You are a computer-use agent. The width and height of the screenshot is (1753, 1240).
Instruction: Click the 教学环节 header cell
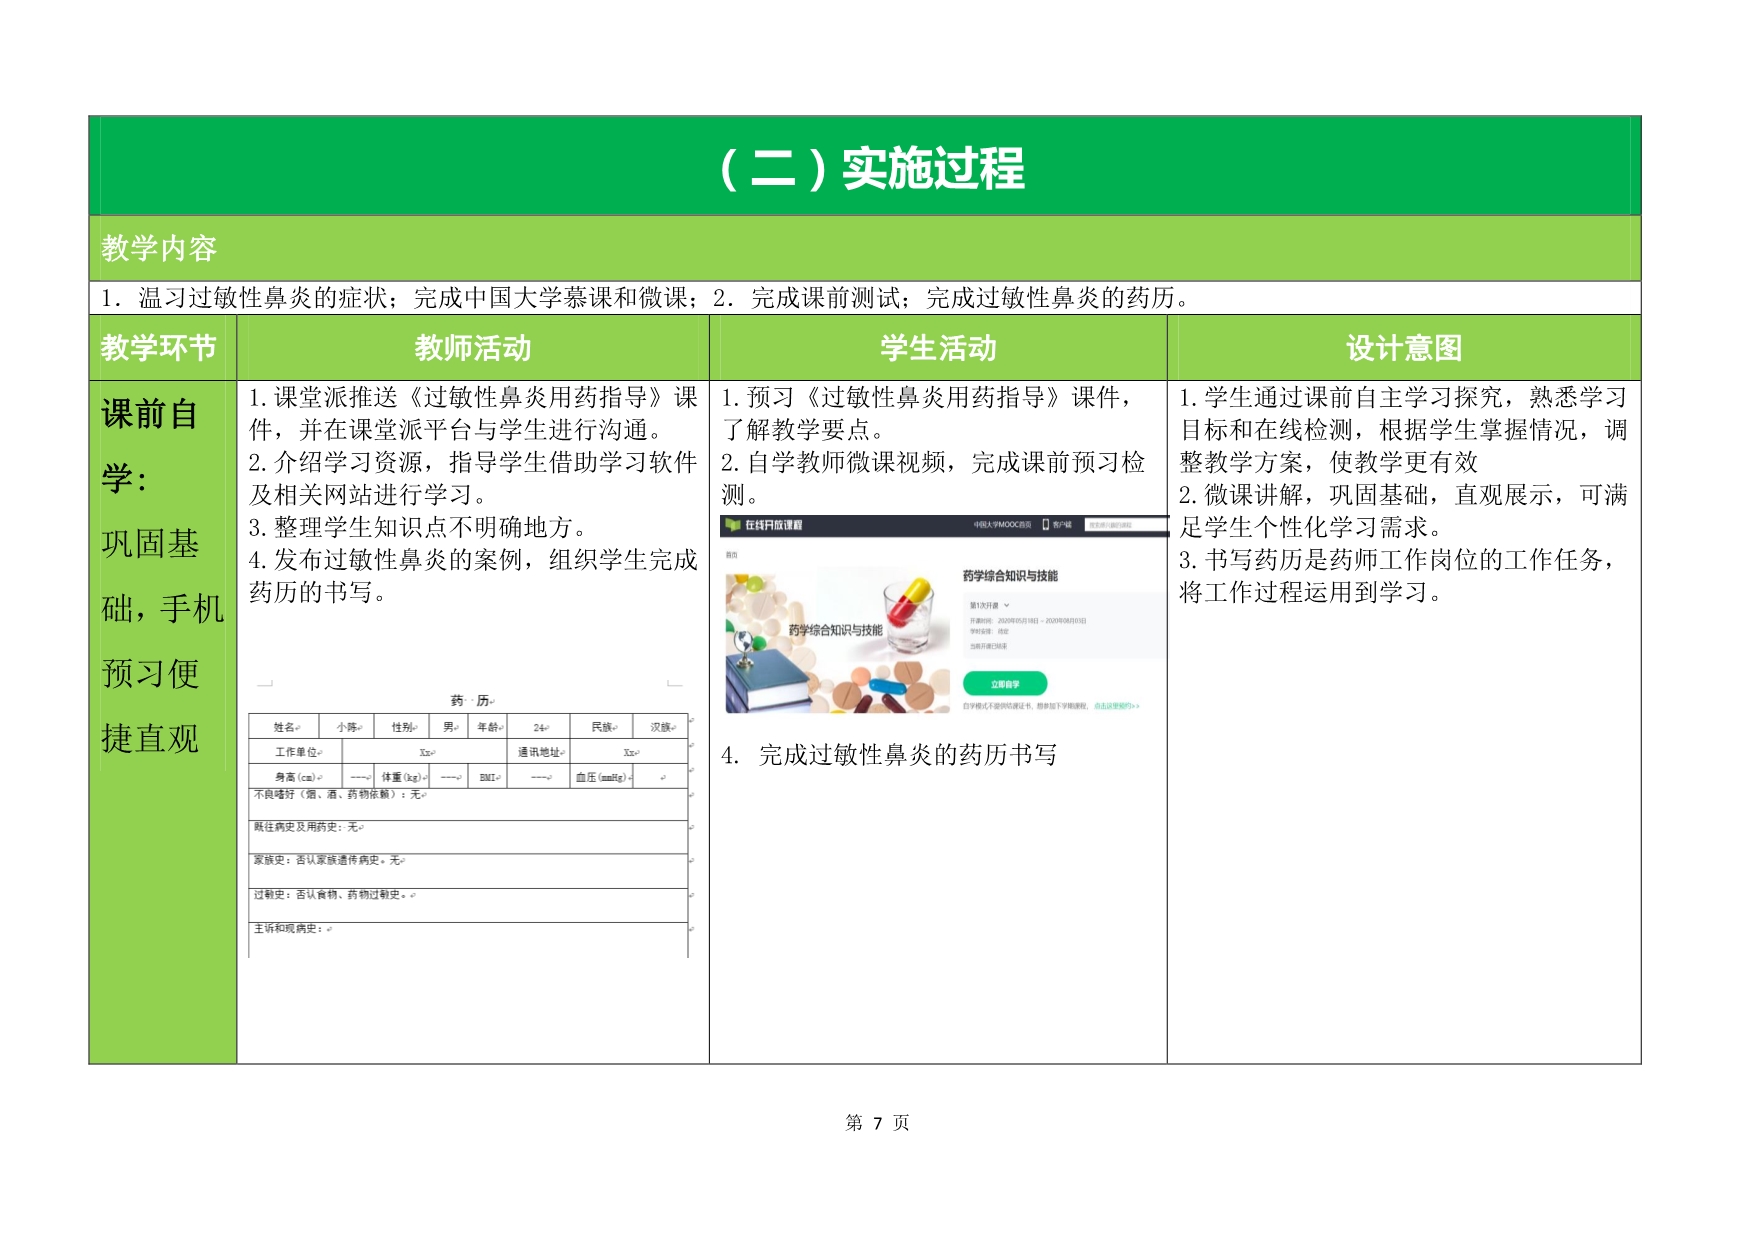tap(160, 348)
